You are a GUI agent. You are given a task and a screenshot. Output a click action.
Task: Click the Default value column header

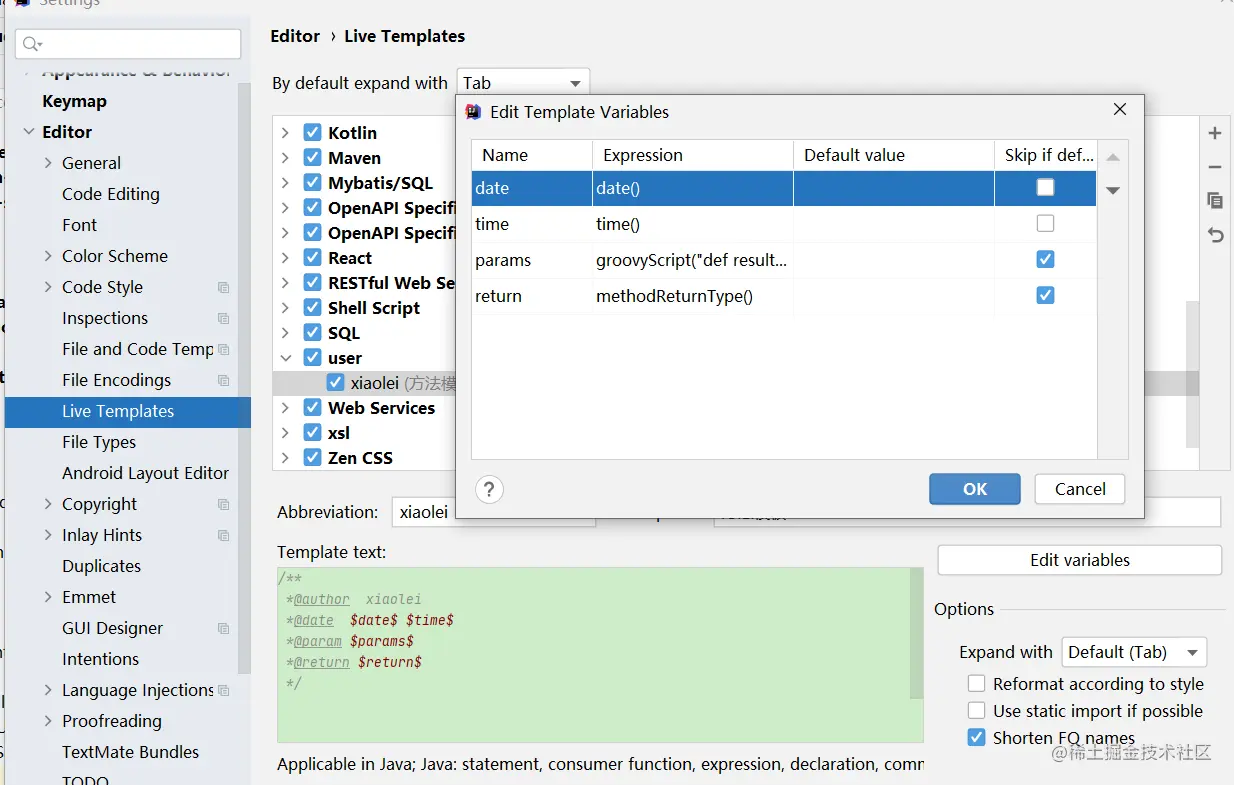click(x=894, y=155)
